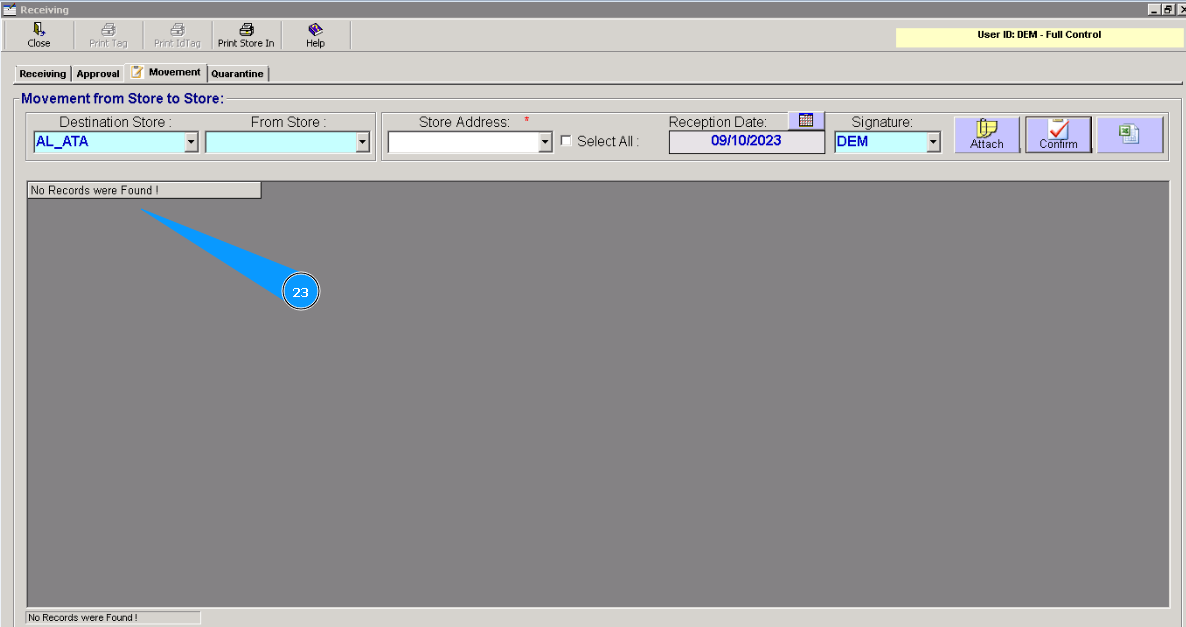Image resolution: width=1186 pixels, height=627 pixels.
Task: Select the Movement tab
Action: pyautogui.click(x=166, y=72)
